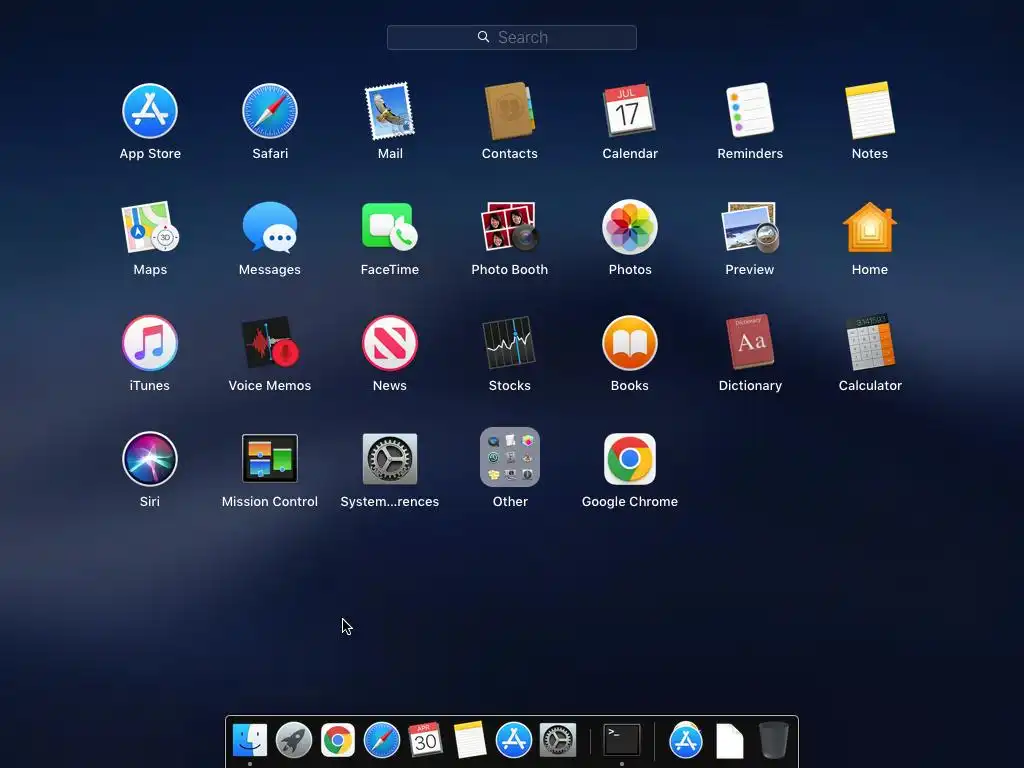The width and height of the screenshot is (1024, 768).
Task: Open Notes from the Dock
Action: coord(470,740)
